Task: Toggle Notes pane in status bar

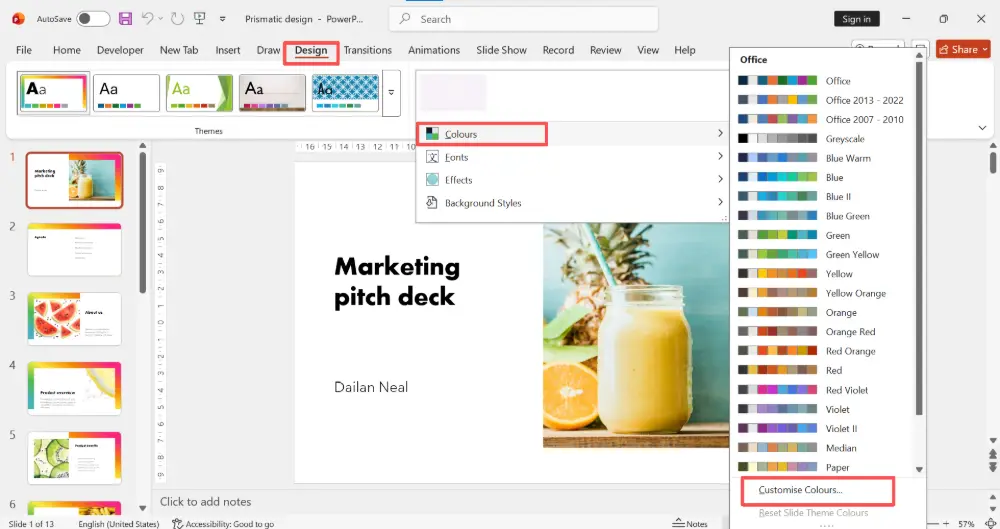Action: click(690, 523)
